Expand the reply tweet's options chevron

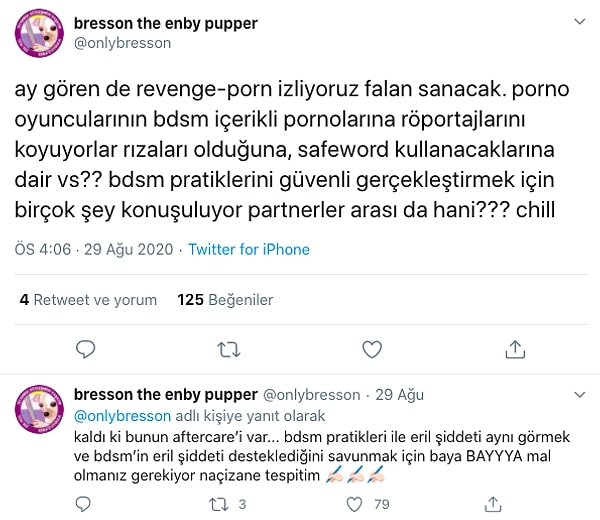coord(580,394)
